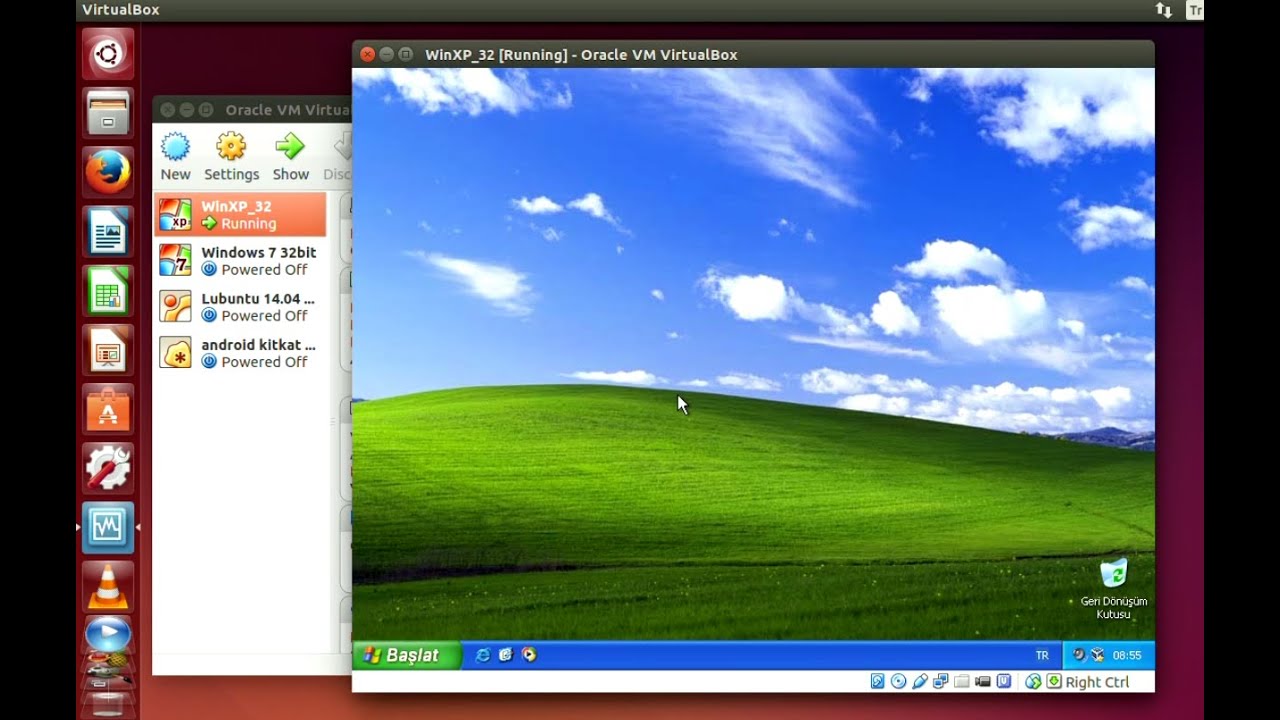Viewport: 1280px width, 720px height.
Task: Open Ubuntu Software Center launcher icon
Action: (108, 408)
